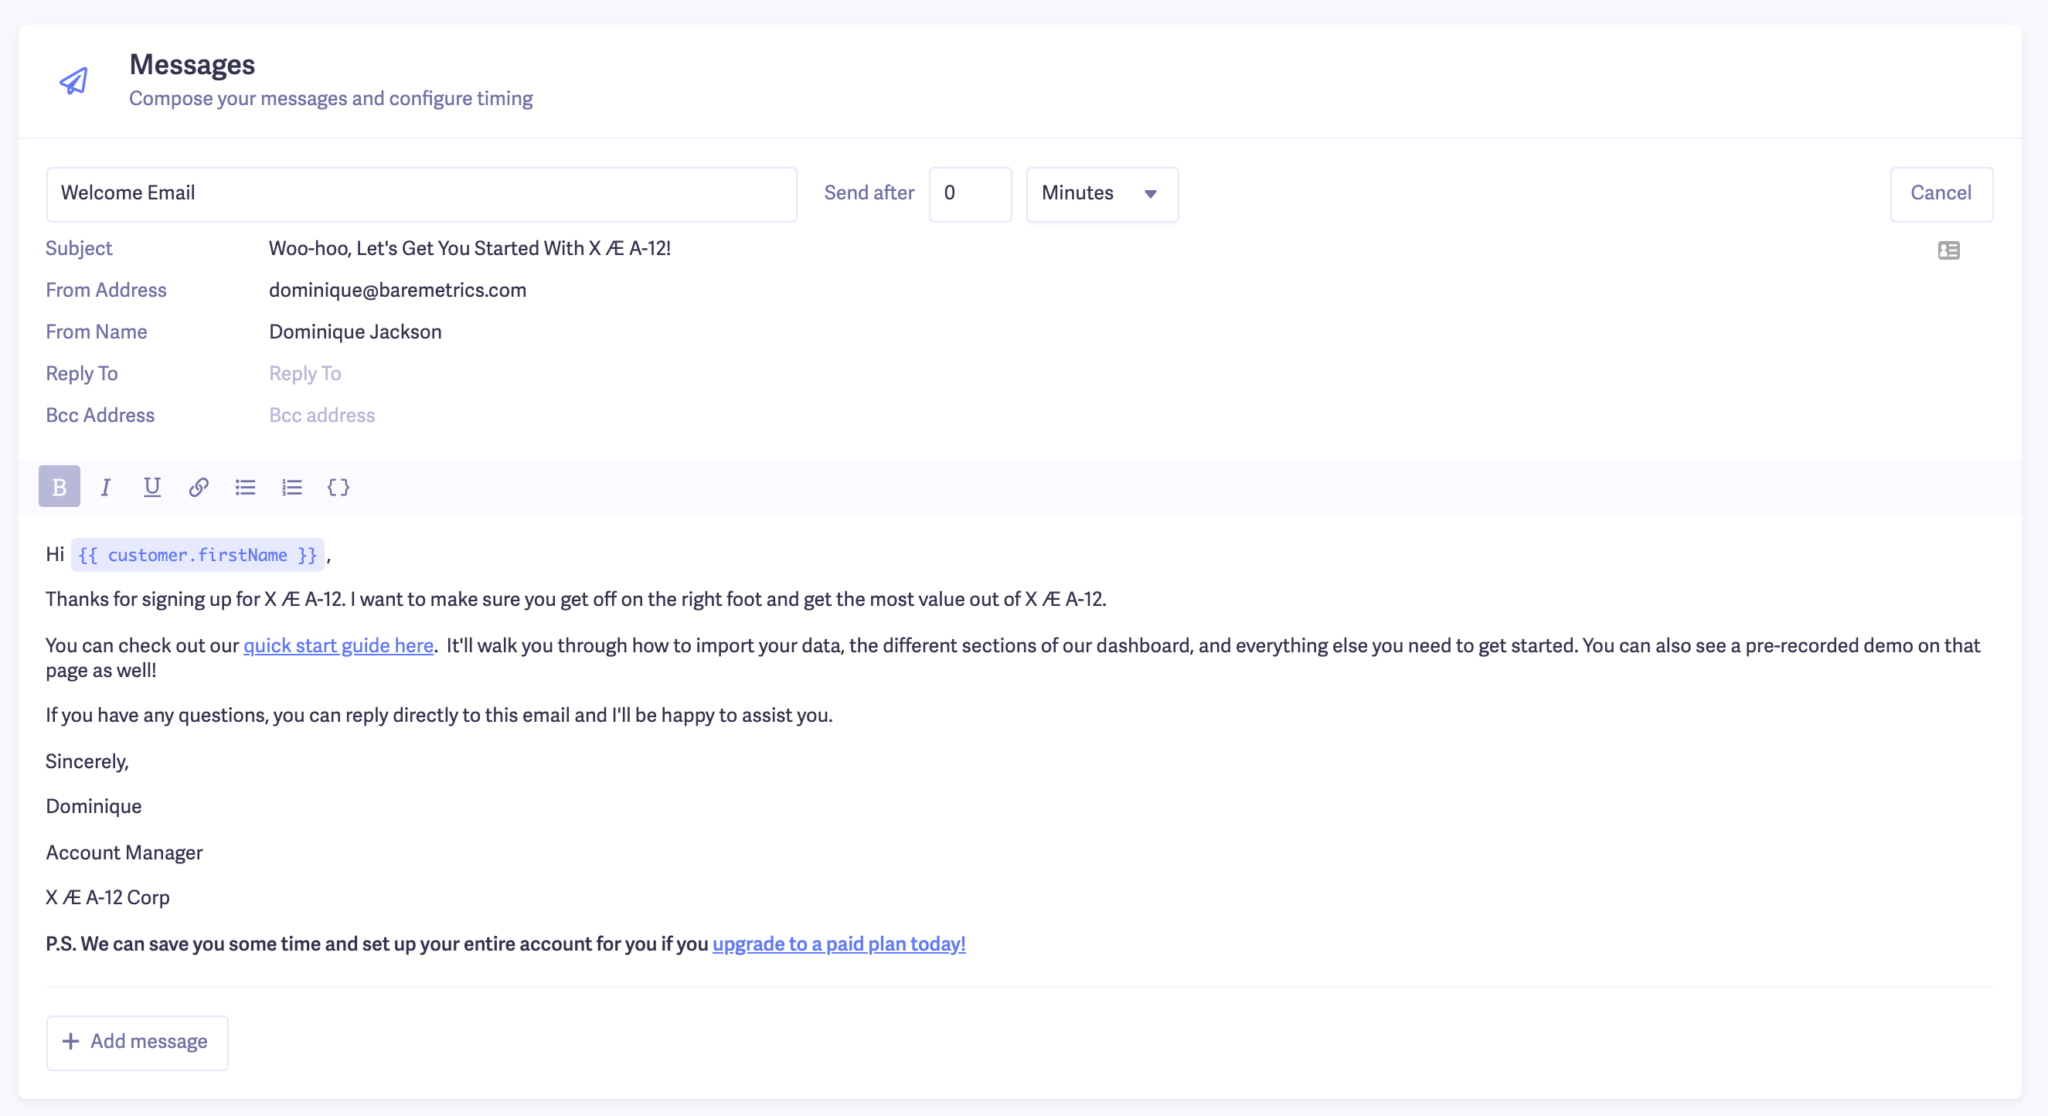This screenshot has width=2048, height=1116.
Task: Click the Add message button
Action: (x=137, y=1042)
